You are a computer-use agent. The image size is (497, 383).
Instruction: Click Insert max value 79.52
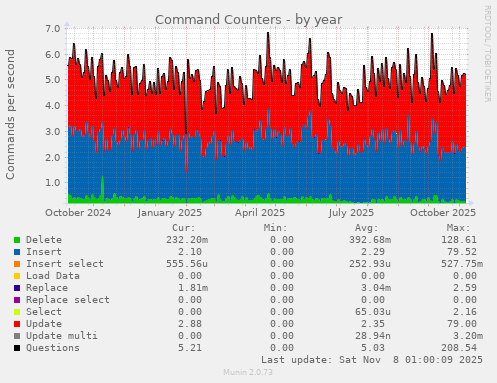click(462, 252)
